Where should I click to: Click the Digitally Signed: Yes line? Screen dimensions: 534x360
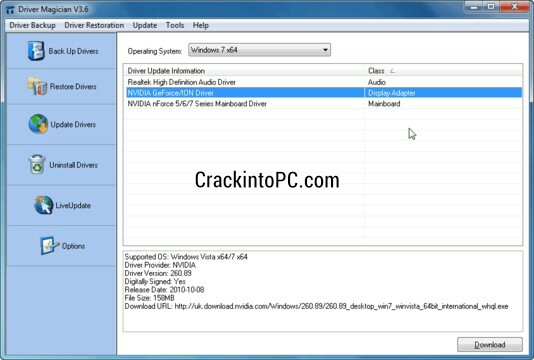click(x=155, y=281)
